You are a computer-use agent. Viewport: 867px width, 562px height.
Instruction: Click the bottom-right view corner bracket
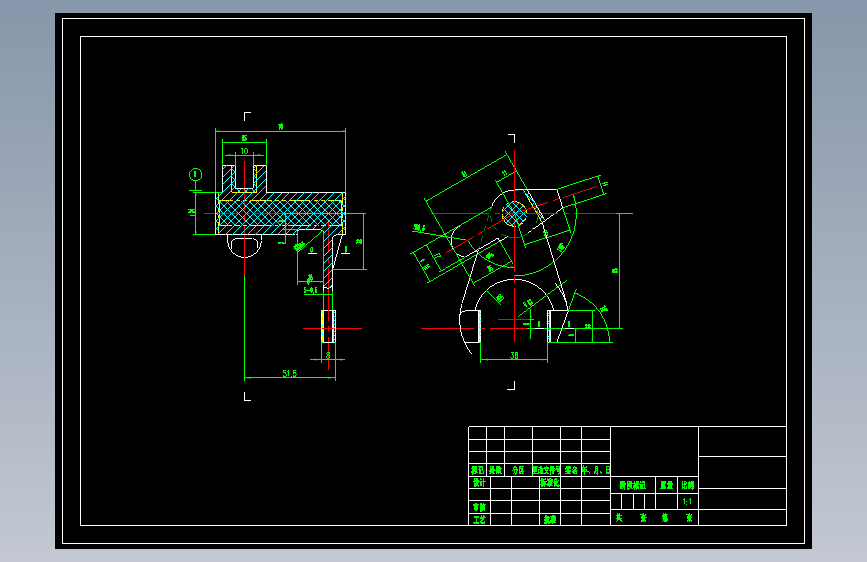click(511, 386)
